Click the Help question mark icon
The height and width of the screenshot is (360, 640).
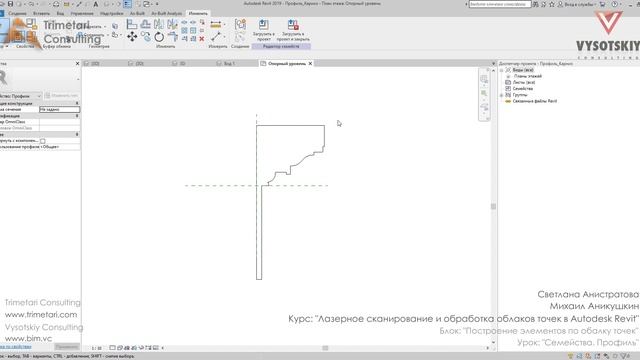615,4
